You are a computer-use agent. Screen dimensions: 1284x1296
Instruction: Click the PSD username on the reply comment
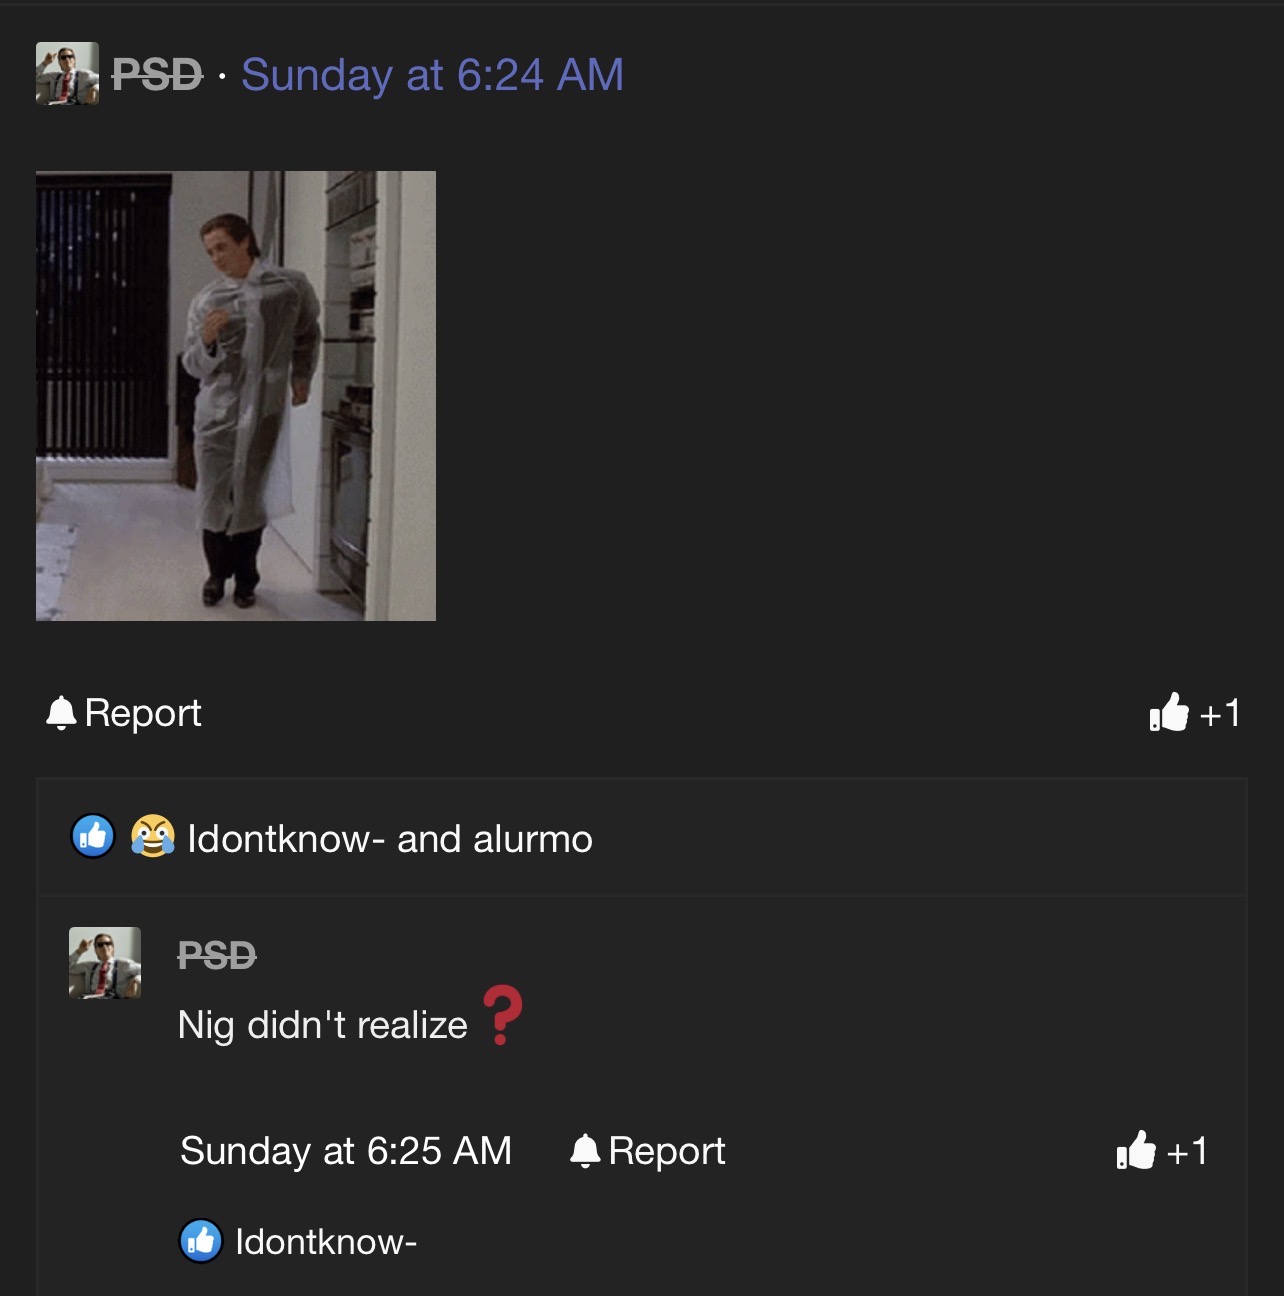217,957
